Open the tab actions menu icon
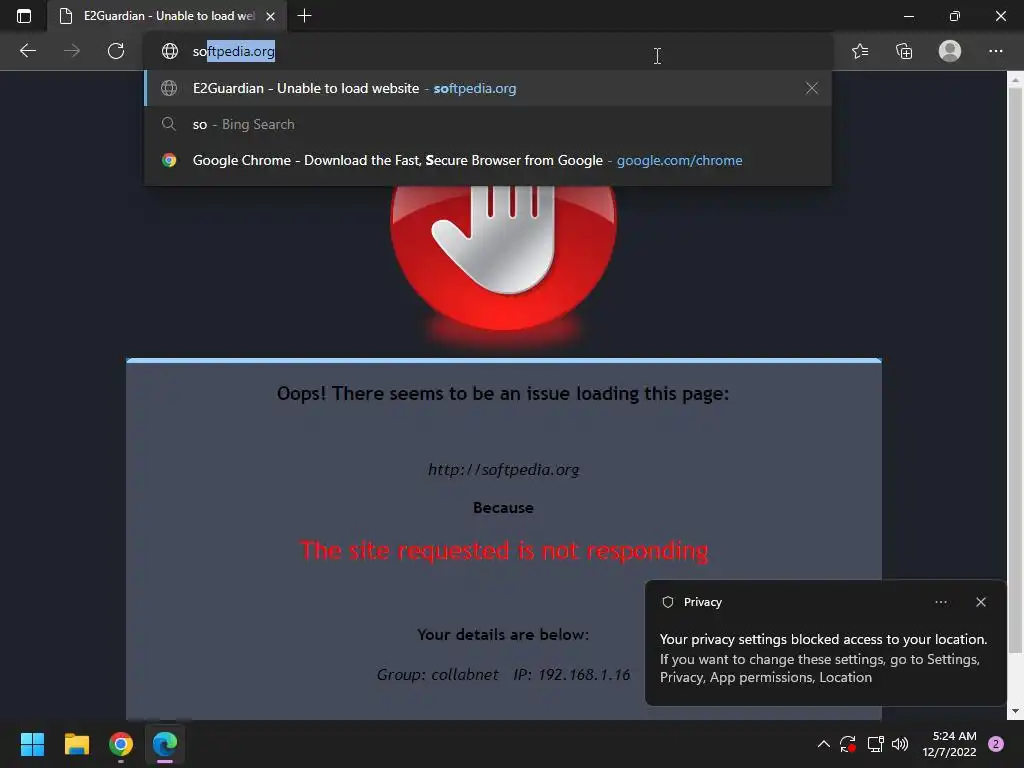1024x768 pixels. (24, 16)
